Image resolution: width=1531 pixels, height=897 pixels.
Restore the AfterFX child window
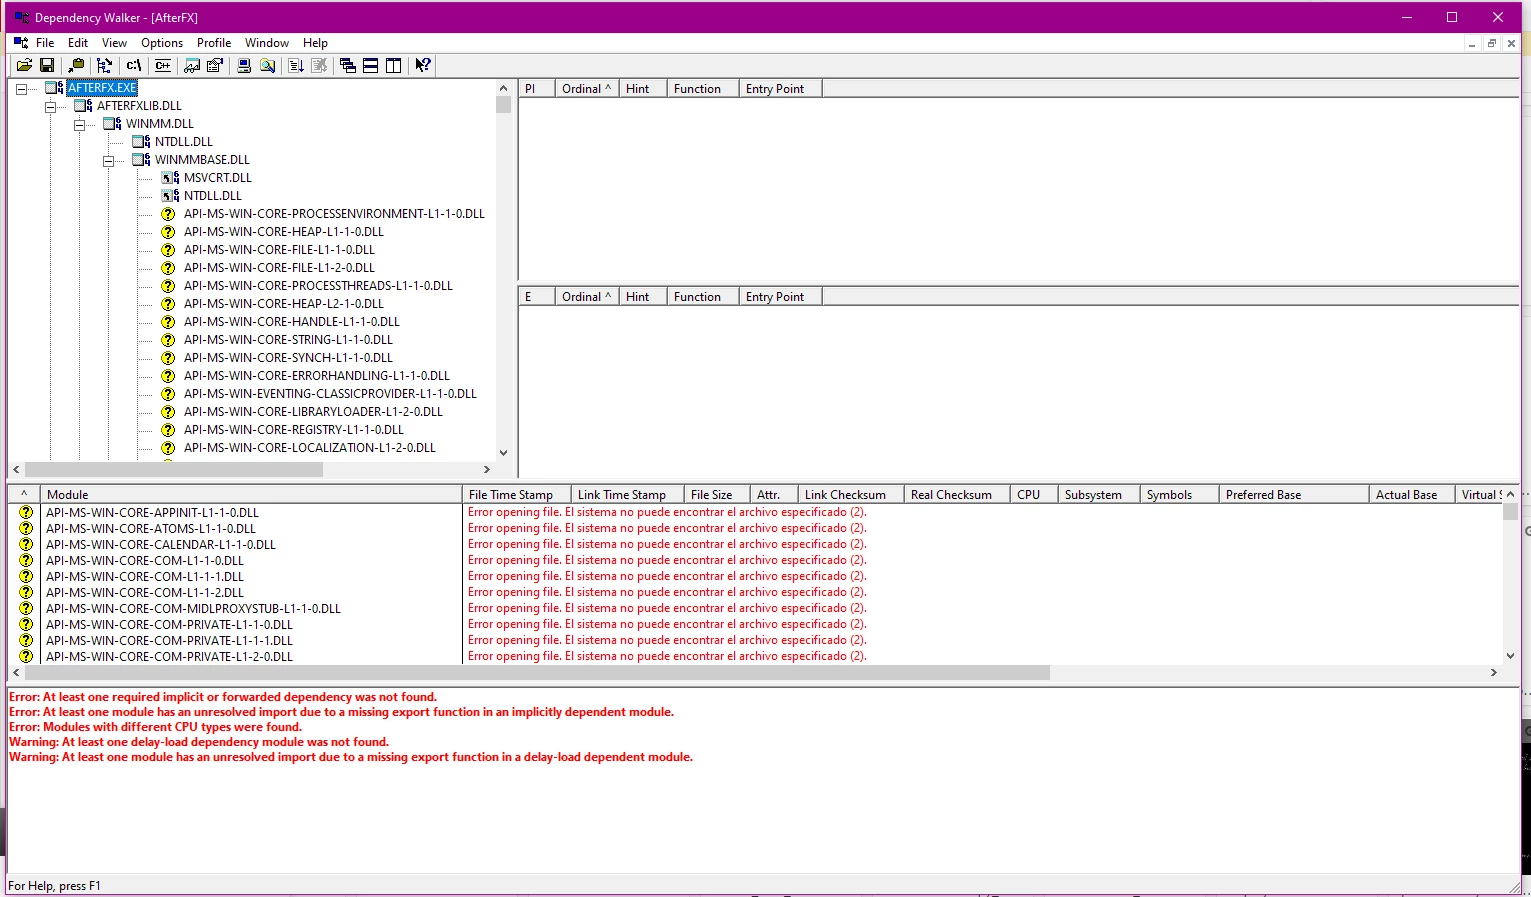(1491, 43)
